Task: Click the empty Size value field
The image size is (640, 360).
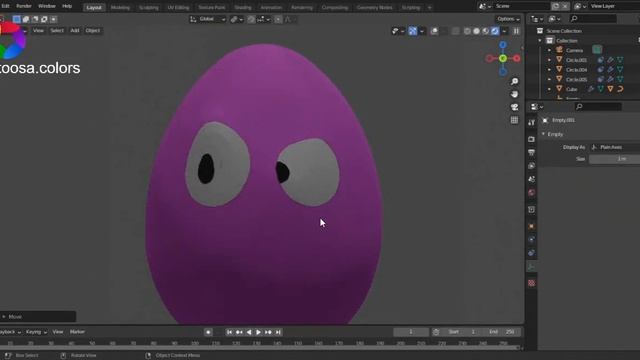Action: click(x=614, y=159)
